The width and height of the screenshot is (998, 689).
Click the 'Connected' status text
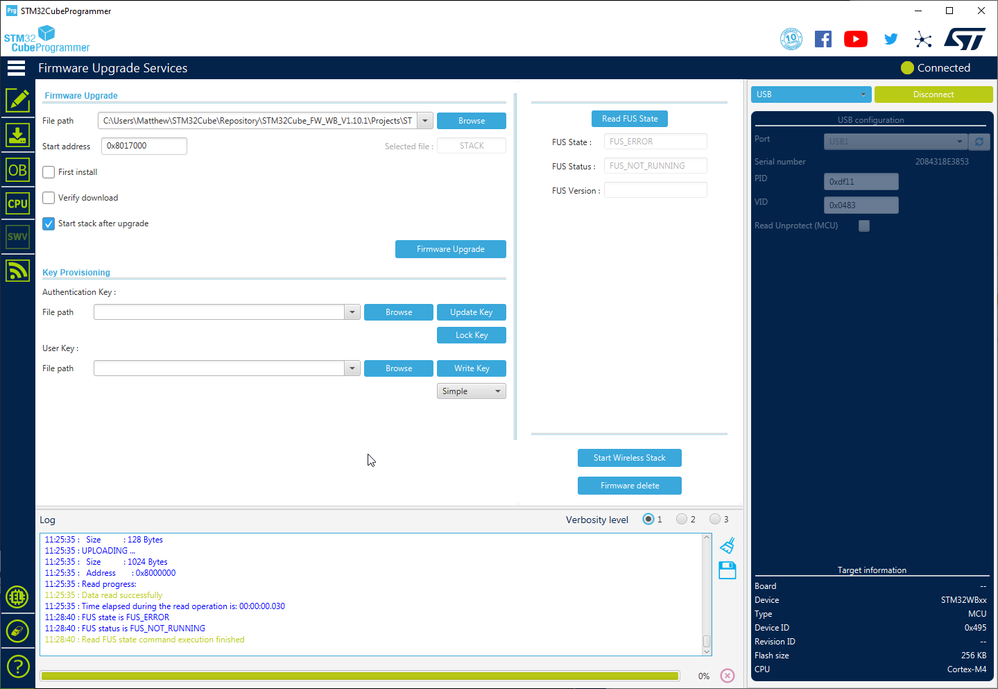(x=943, y=68)
